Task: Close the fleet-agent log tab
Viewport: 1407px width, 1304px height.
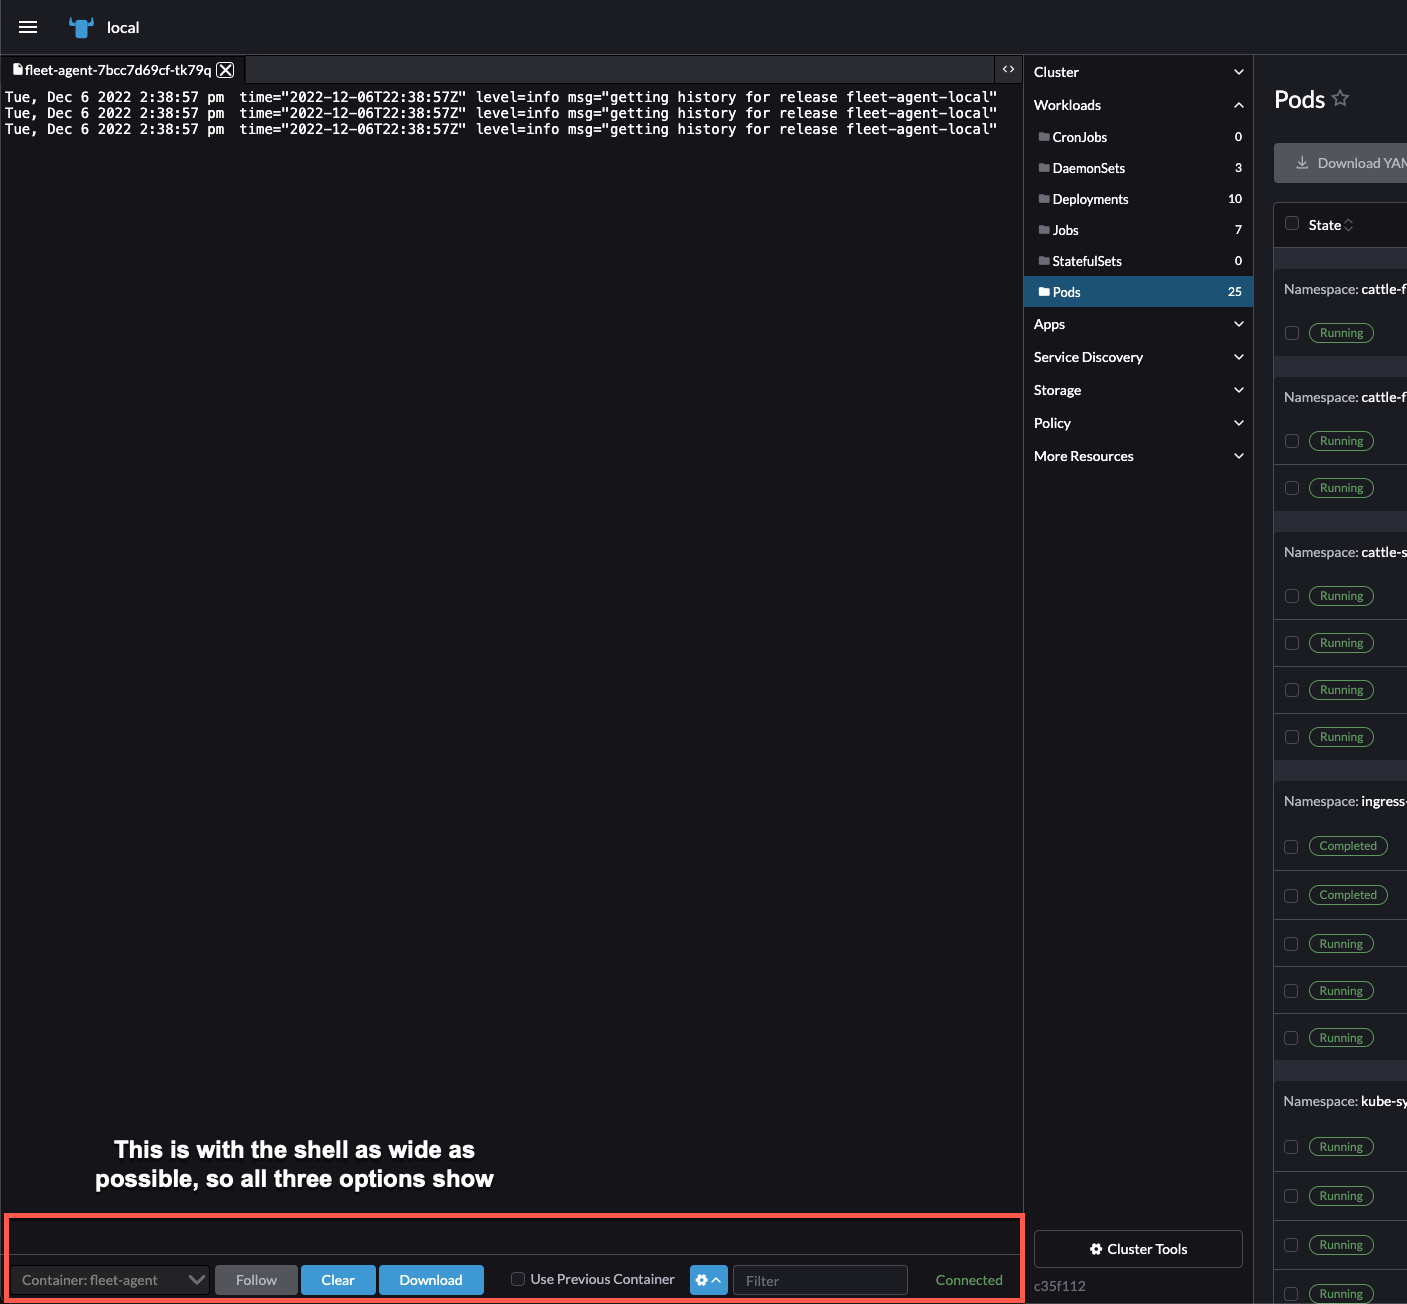Action: tap(226, 69)
